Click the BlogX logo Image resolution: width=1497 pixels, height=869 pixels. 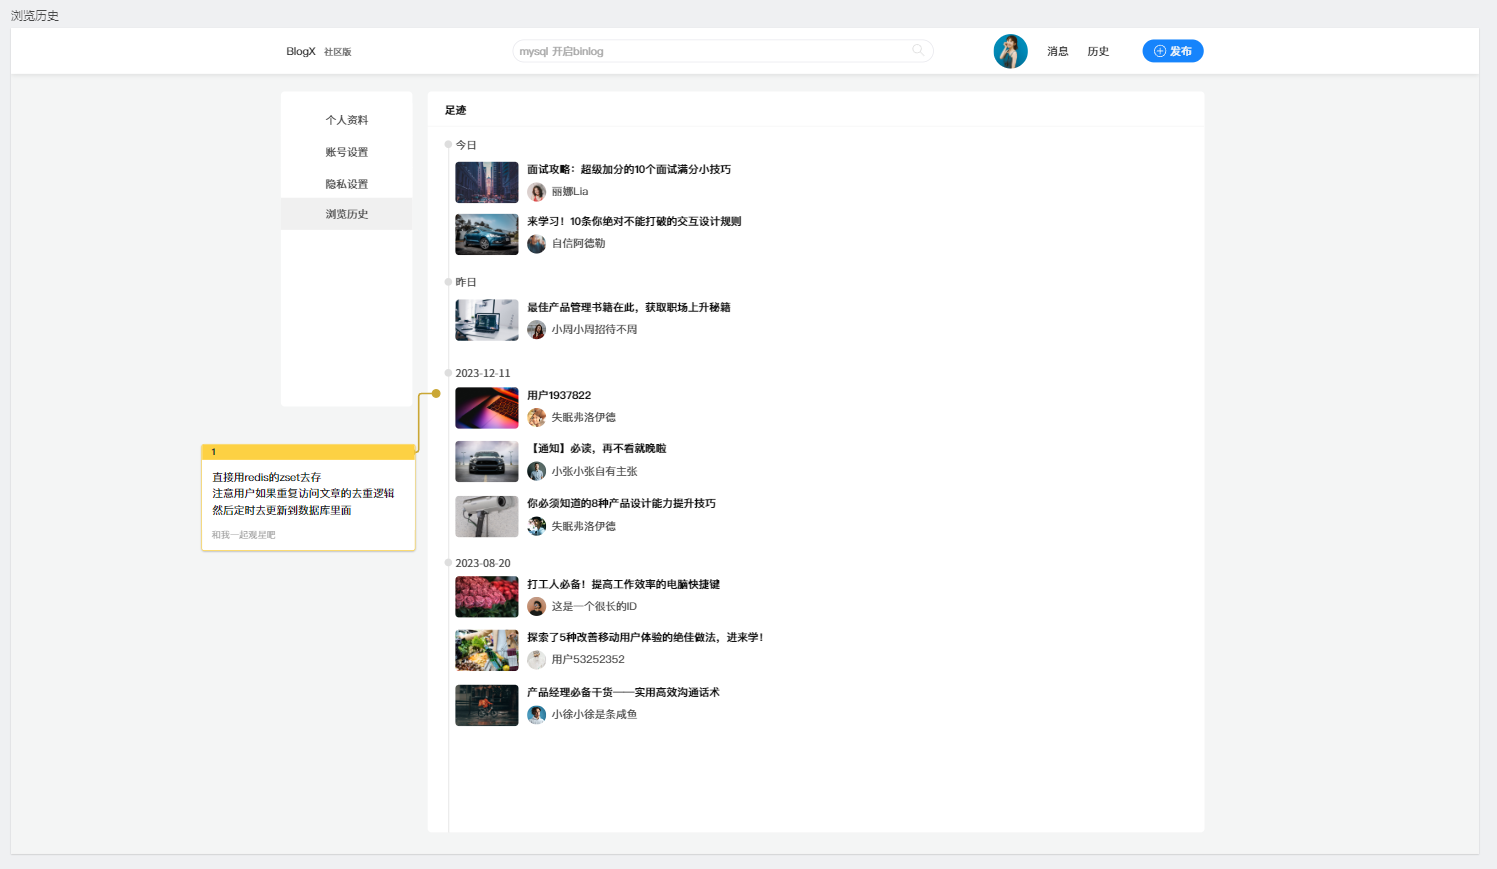pyautogui.click(x=300, y=51)
